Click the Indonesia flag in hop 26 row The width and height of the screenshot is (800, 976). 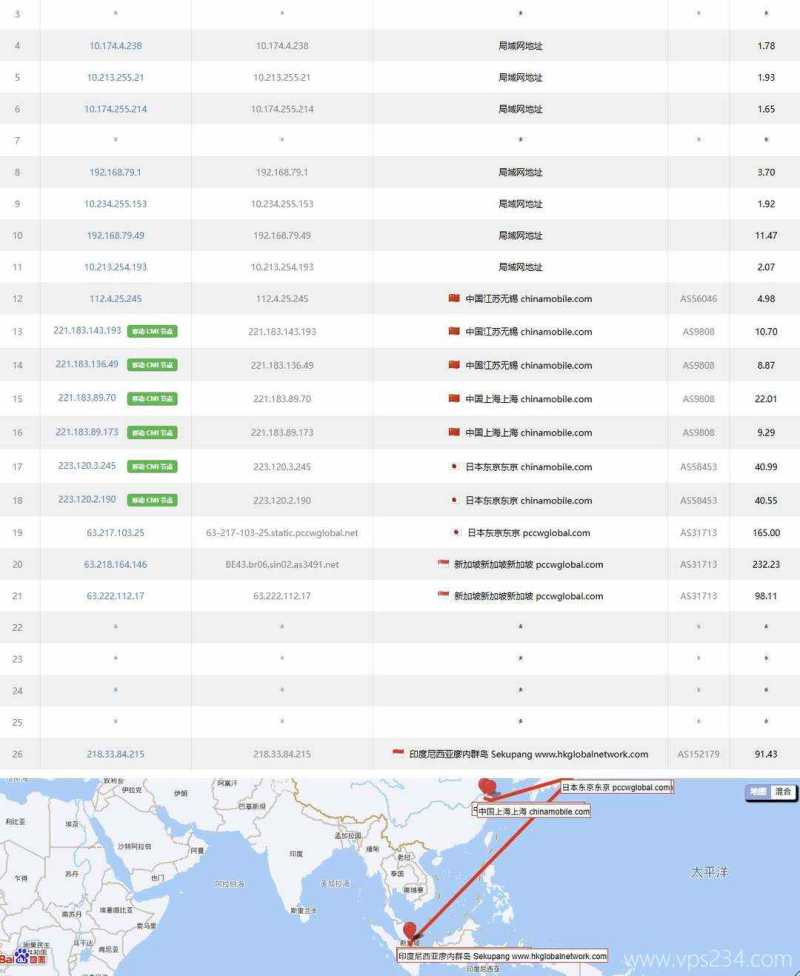point(399,754)
